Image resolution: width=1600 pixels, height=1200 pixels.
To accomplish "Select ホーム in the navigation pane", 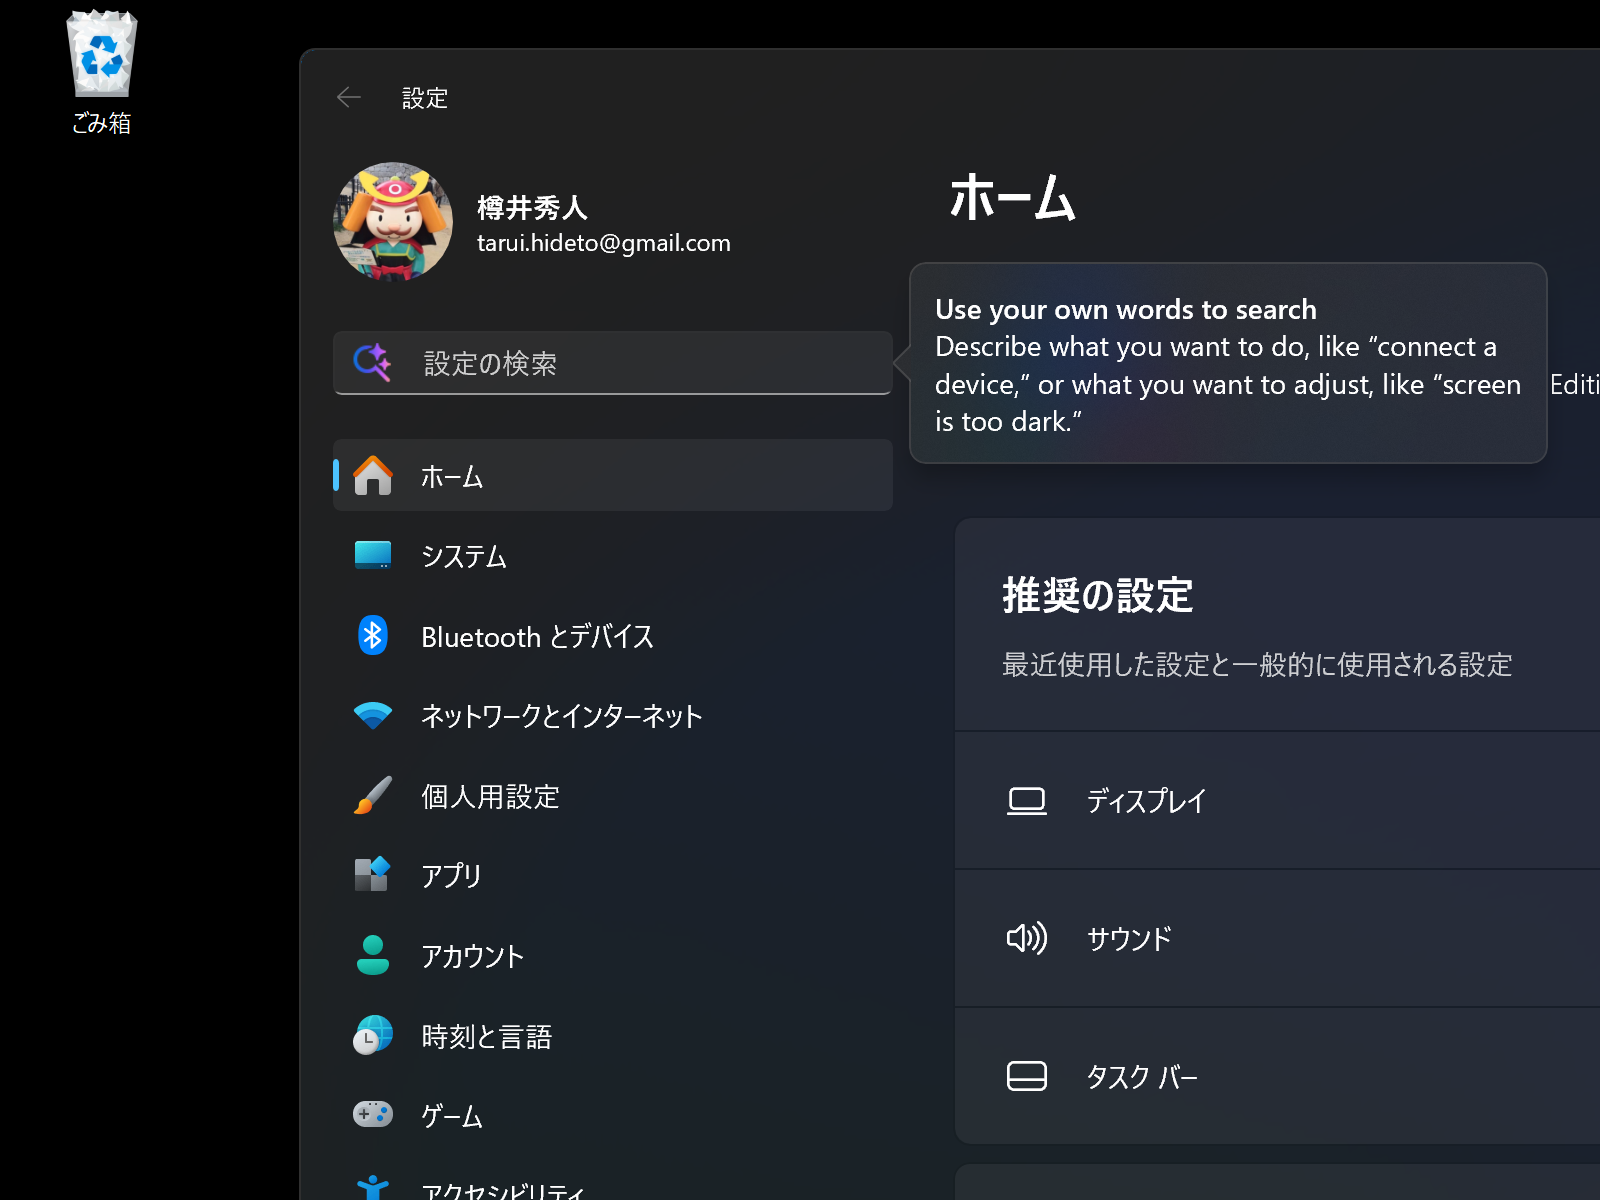I will (451, 476).
